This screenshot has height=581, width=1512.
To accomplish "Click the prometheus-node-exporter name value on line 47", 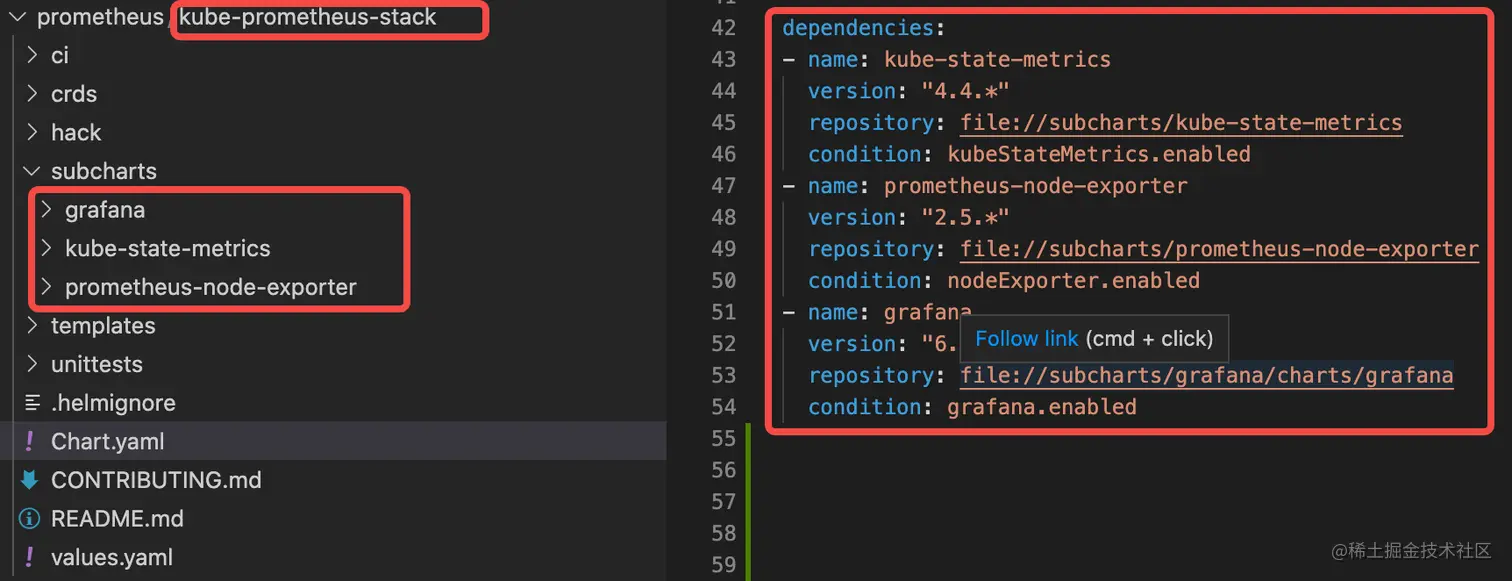I will [x=1036, y=186].
